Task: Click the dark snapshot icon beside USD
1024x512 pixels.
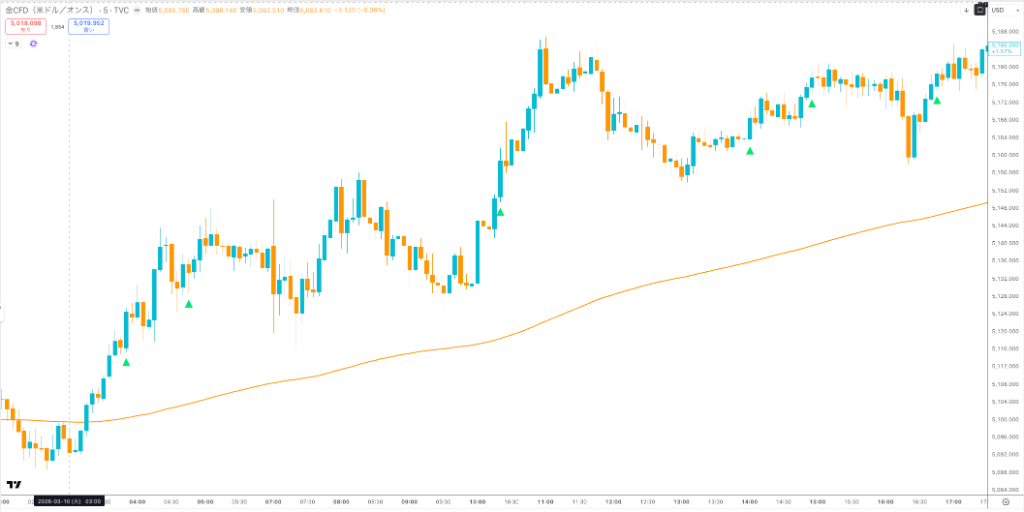Action: (979, 11)
